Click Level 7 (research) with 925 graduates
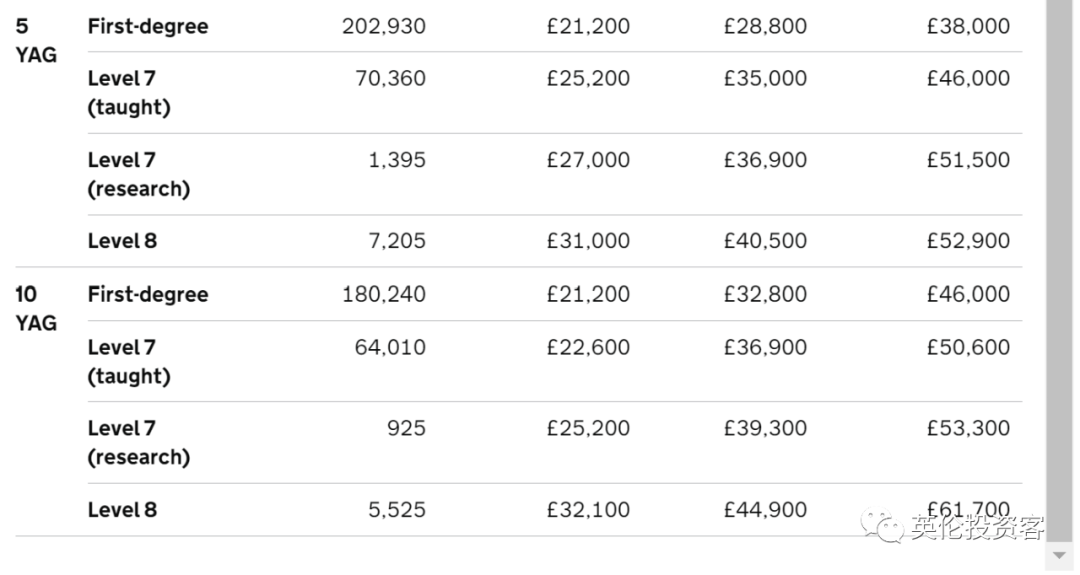 click(x=138, y=442)
